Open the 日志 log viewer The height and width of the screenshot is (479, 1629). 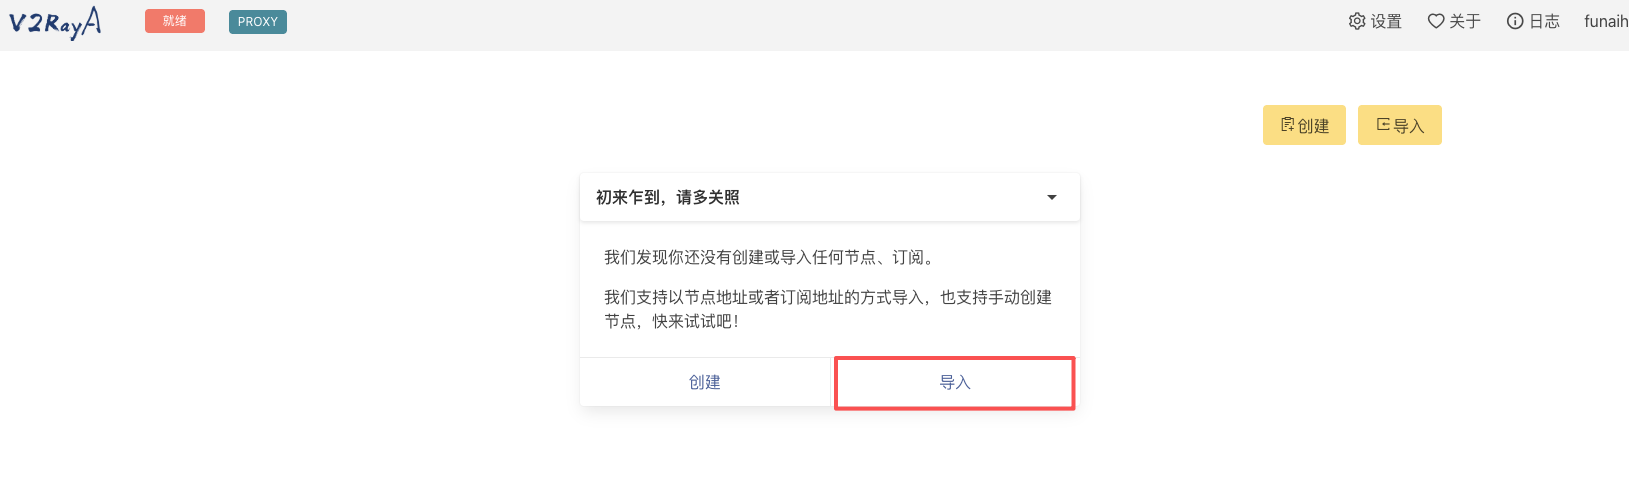(x=1544, y=21)
